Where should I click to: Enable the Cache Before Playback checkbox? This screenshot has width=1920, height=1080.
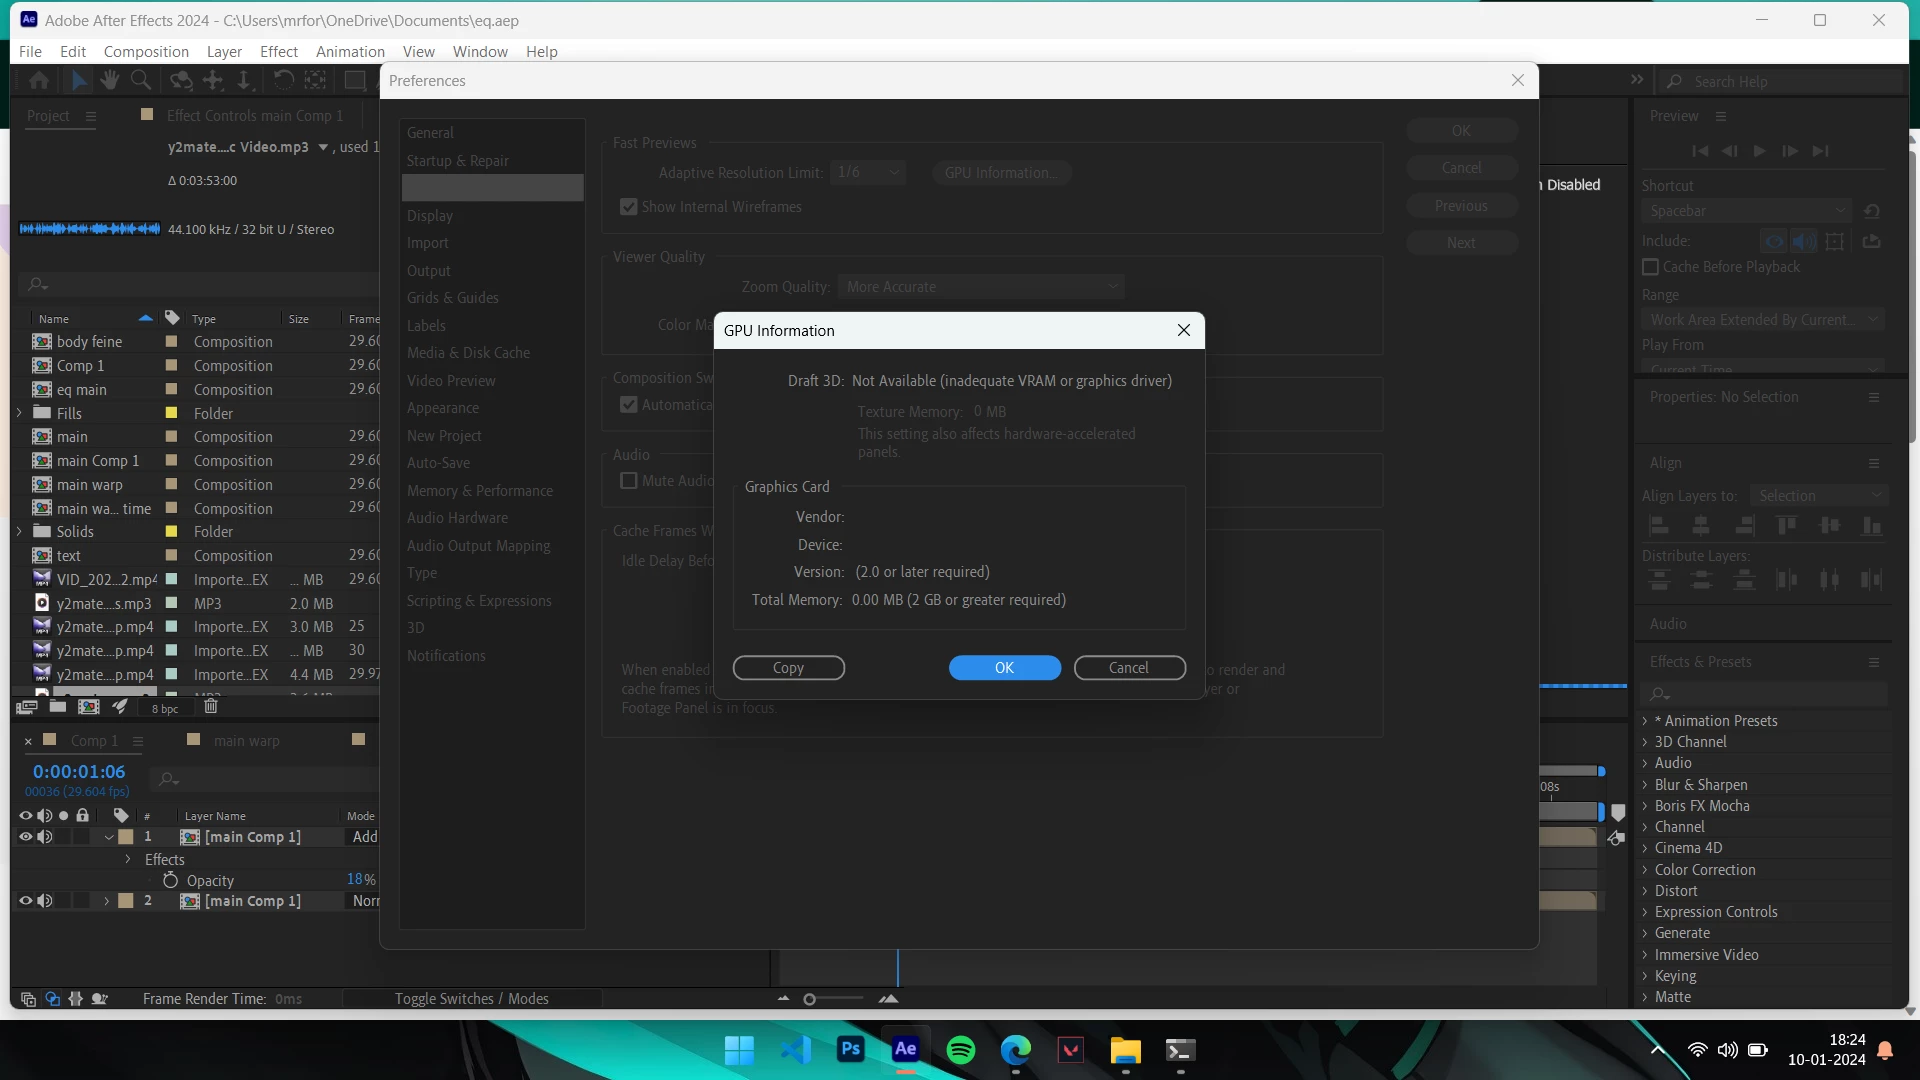click(1651, 267)
